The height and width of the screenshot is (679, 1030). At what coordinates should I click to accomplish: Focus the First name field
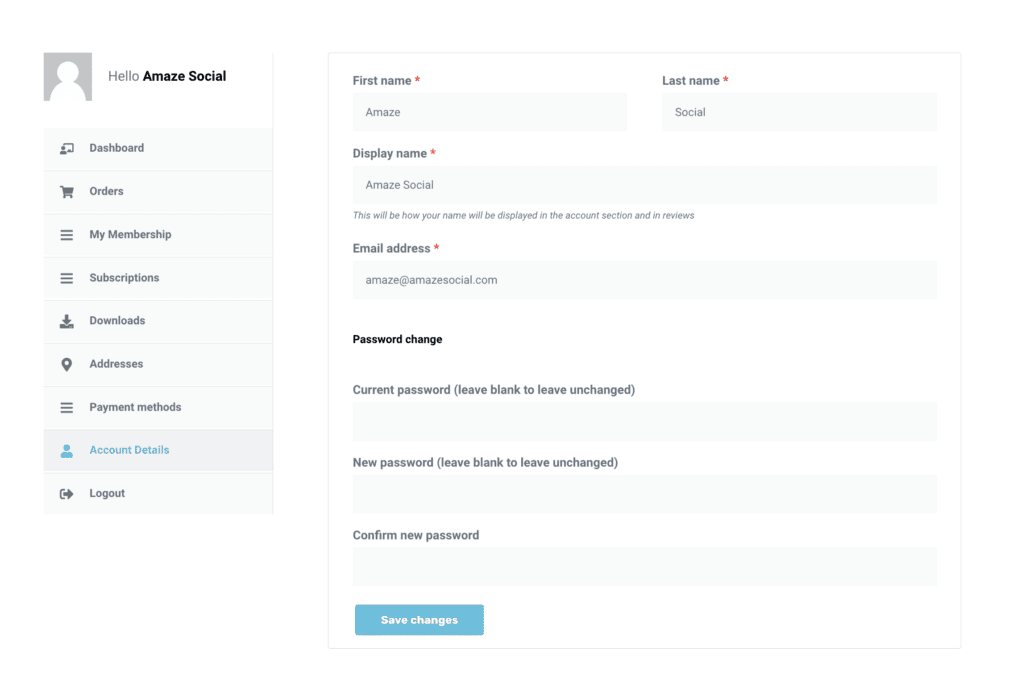(x=490, y=112)
